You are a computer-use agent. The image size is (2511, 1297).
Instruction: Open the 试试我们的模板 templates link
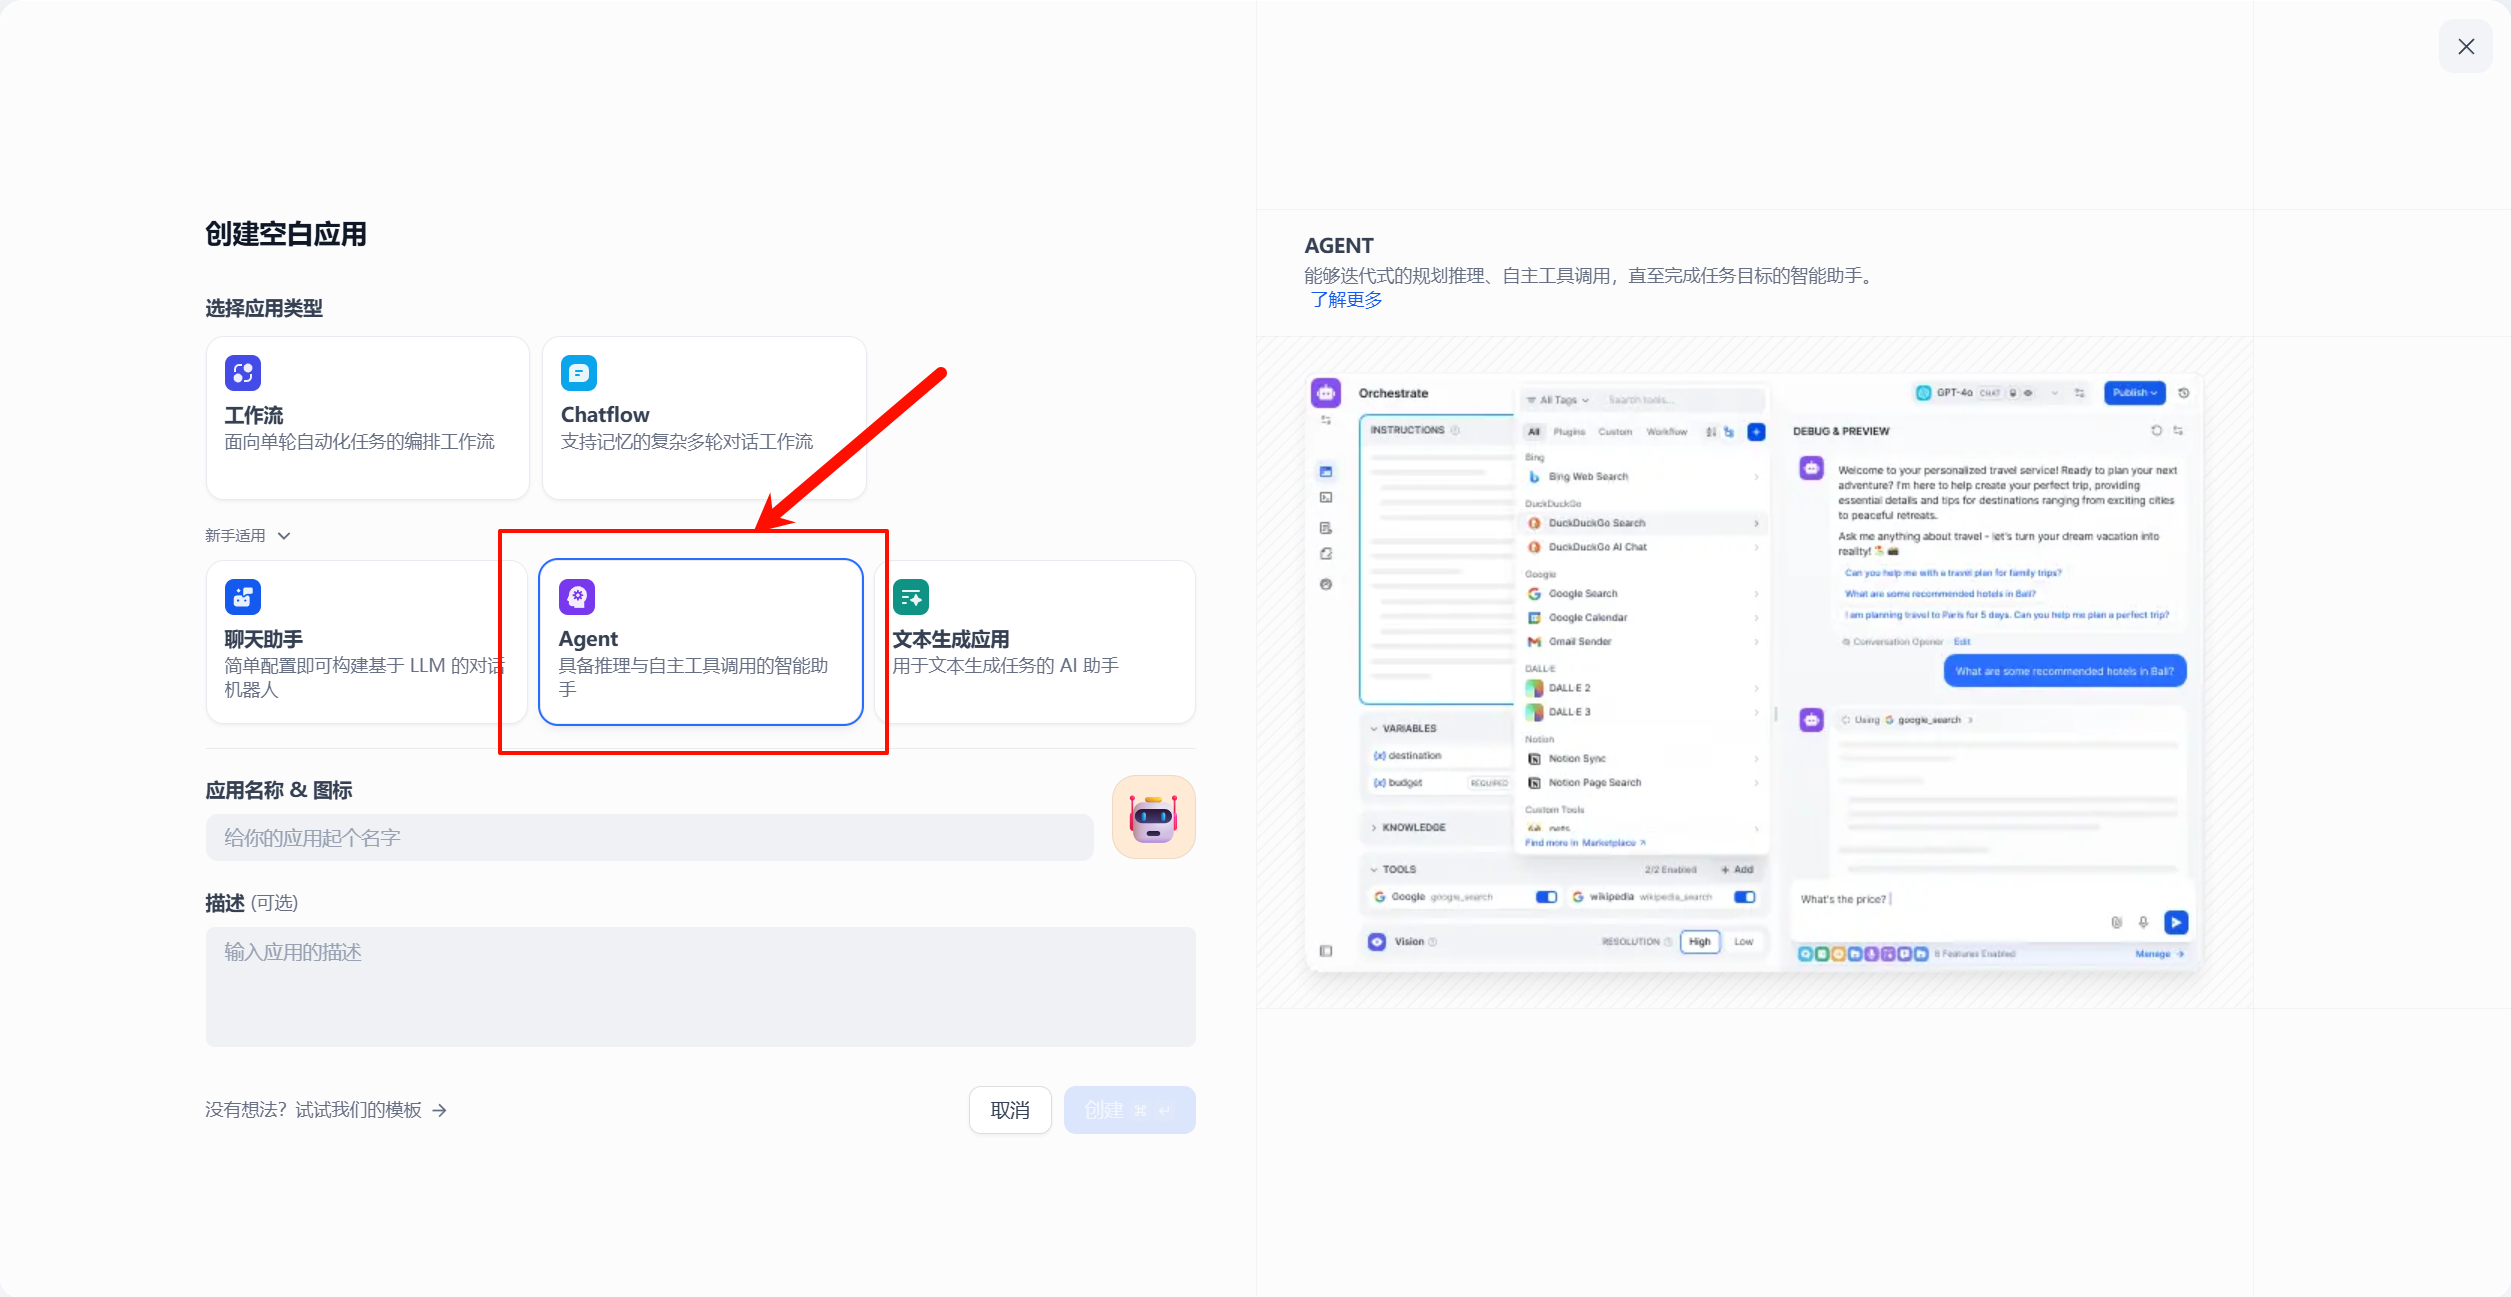[357, 1110]
